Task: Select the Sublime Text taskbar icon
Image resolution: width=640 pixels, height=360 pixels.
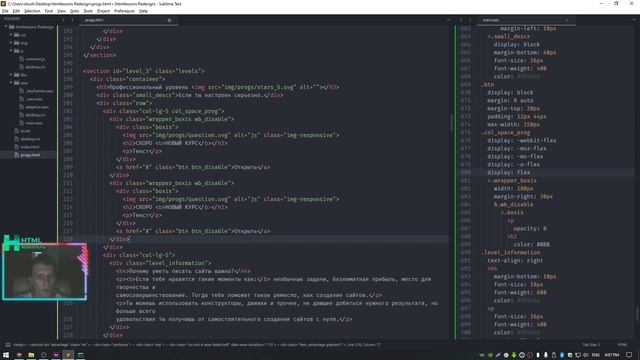Action: (68, 355)
